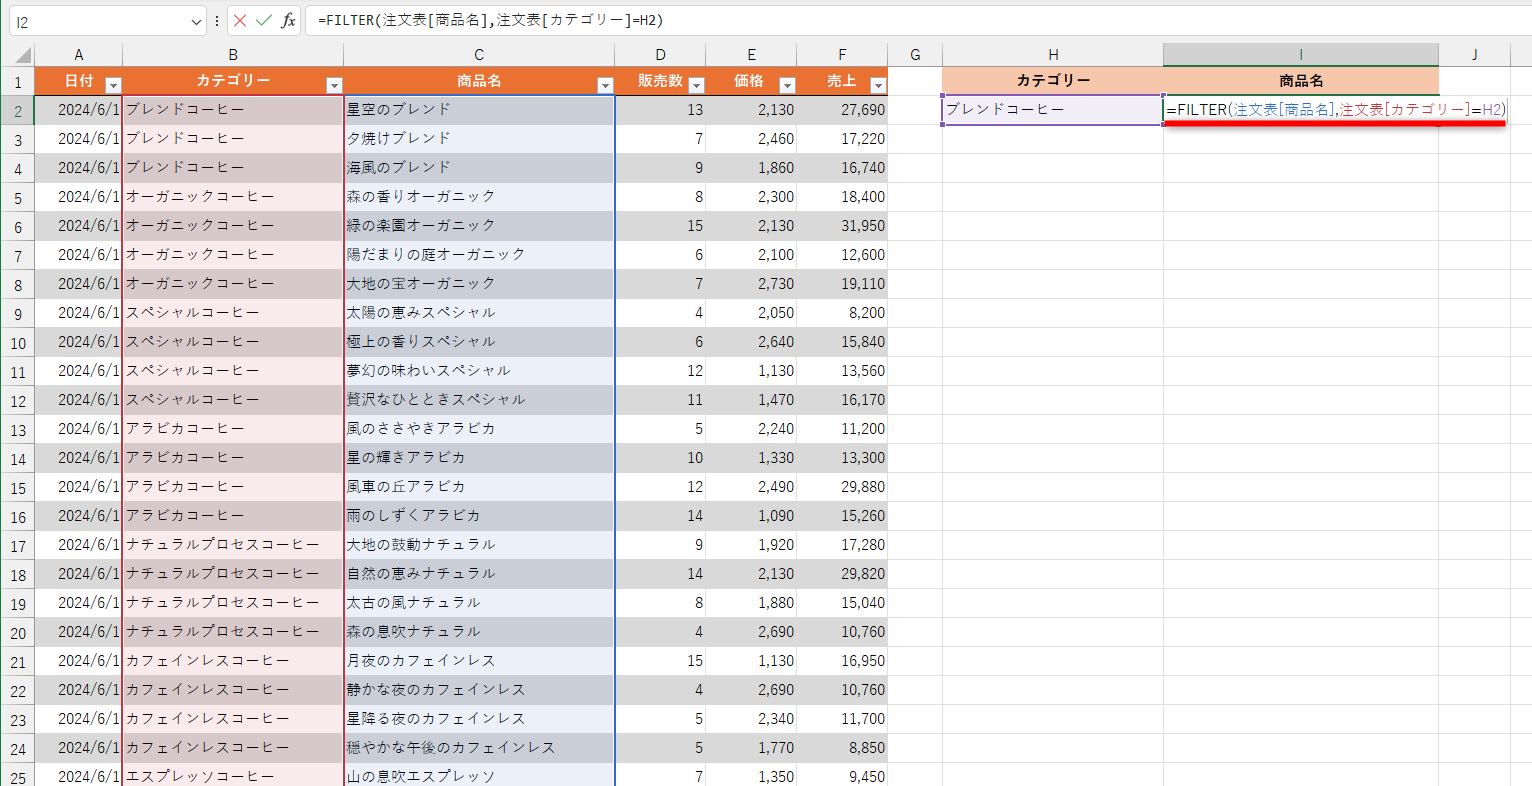Screen dimensions: 1532x786
Task: Click the Cancel (X) icon in the formula bar
Action: pos(241,21)
